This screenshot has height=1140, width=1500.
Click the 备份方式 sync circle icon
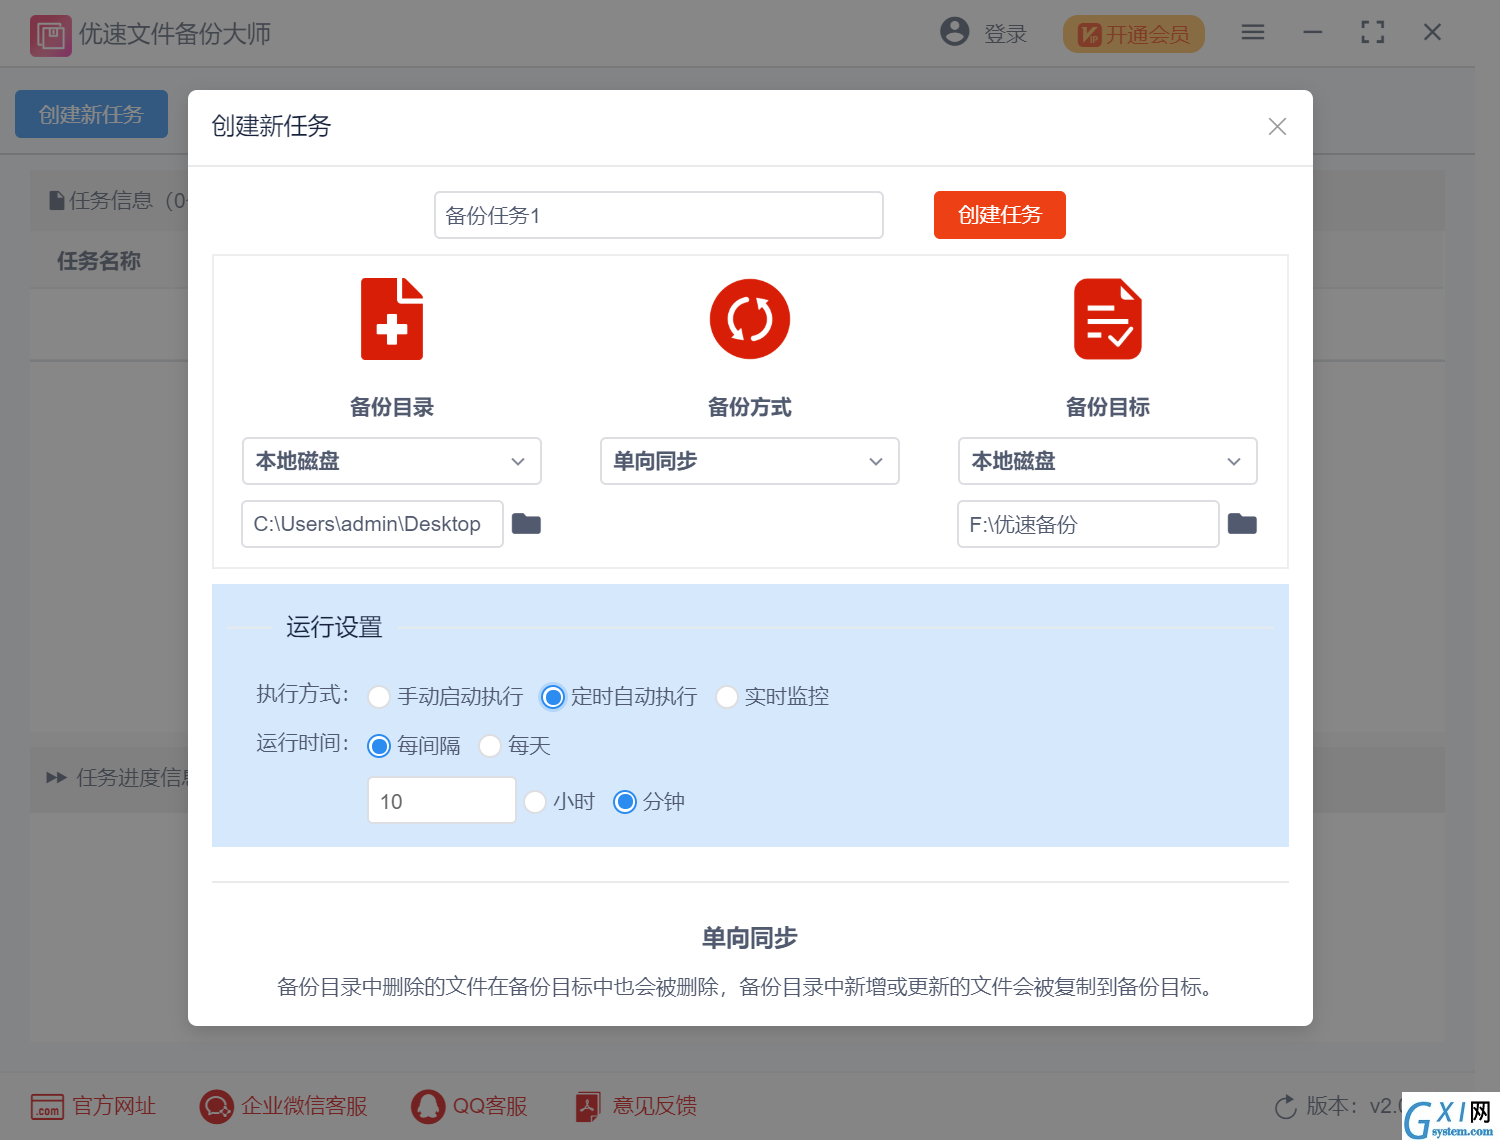[750, 319]
